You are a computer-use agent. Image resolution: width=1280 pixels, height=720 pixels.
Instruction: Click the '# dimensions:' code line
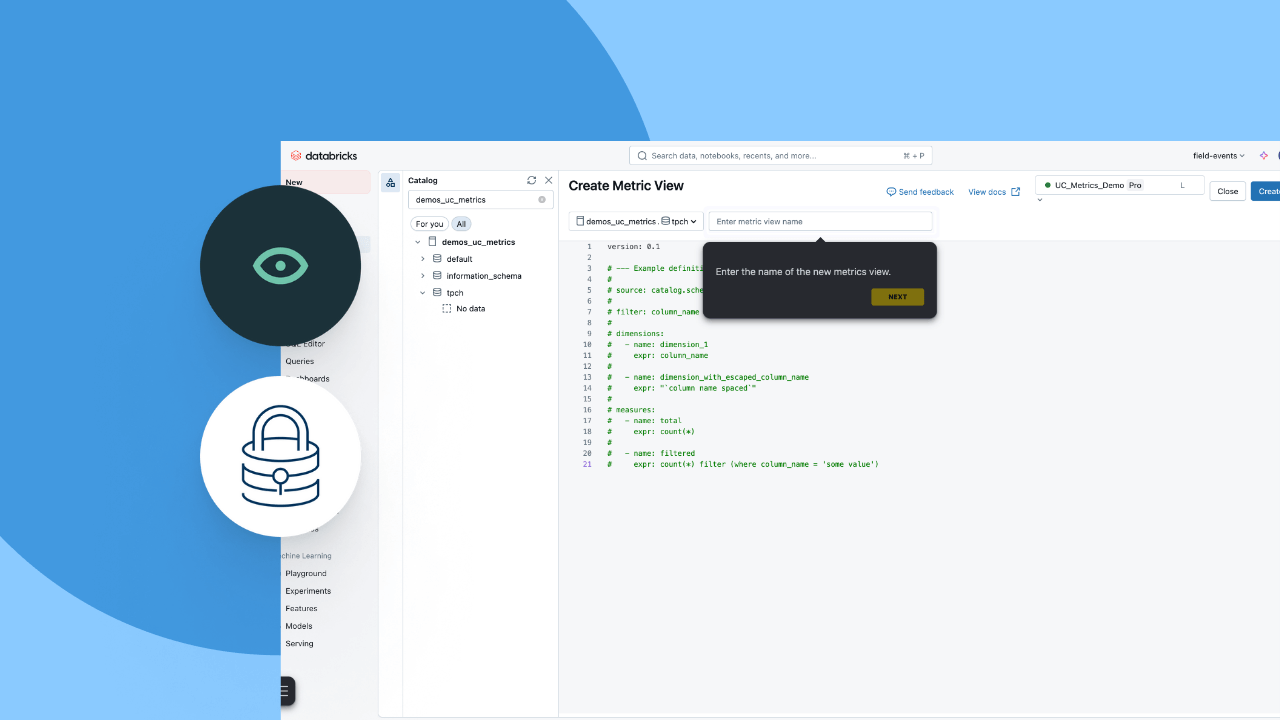tap(636, 333)
